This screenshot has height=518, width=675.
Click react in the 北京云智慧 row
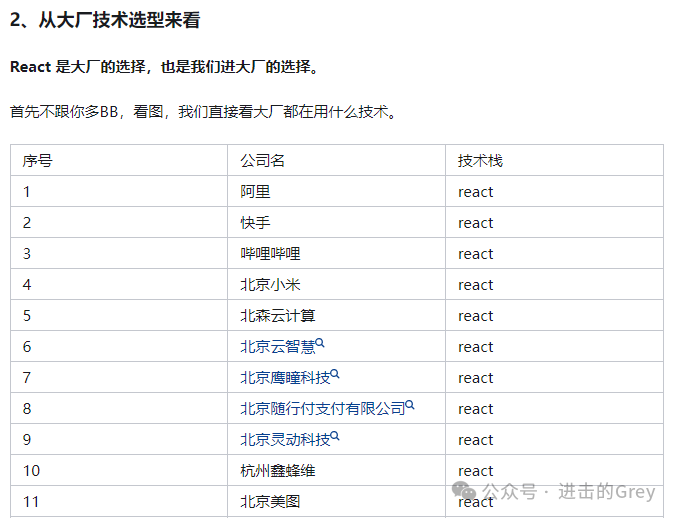(x=476, y=347)
